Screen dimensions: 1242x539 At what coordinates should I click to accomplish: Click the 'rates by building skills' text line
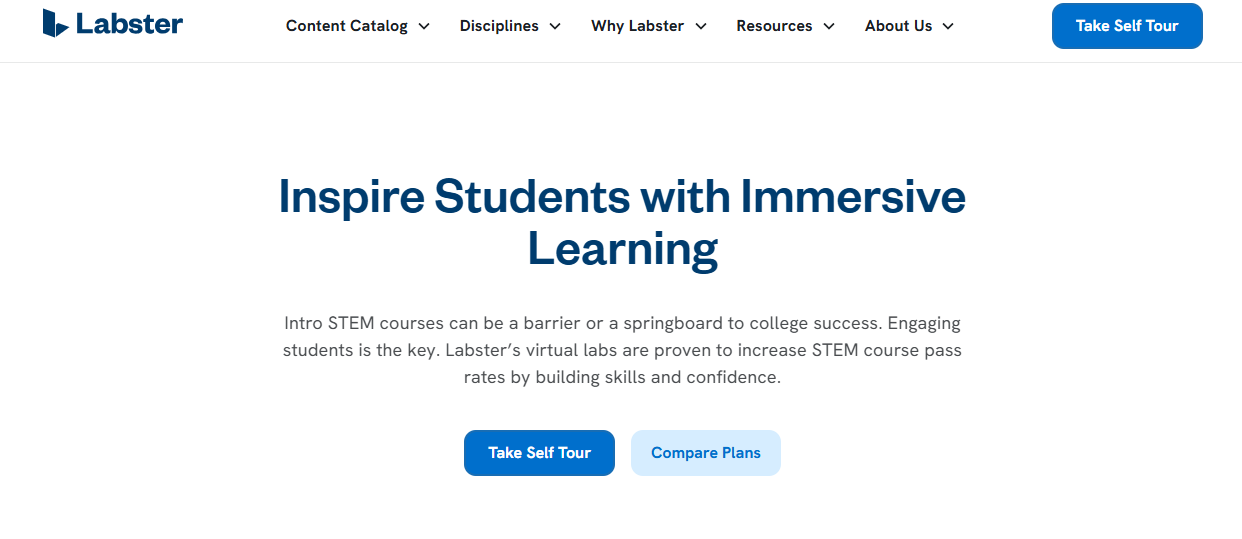(621, 378)
